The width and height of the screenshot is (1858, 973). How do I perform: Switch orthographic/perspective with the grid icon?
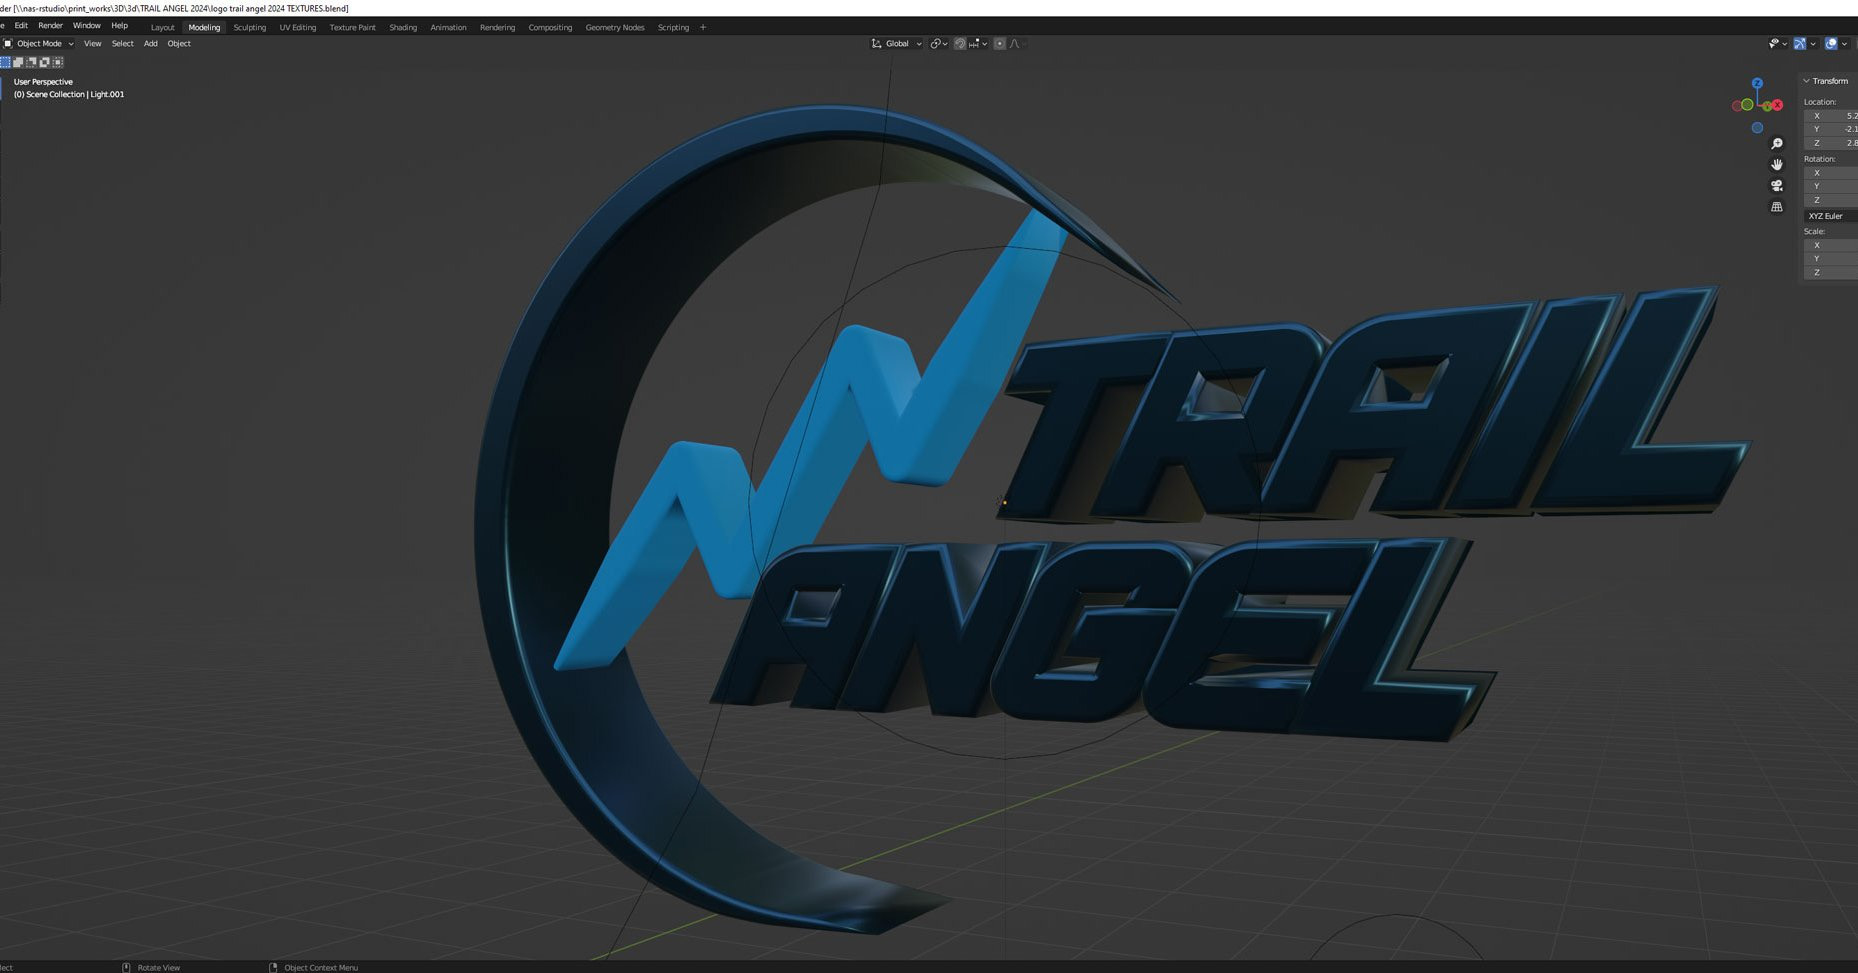pyautogui.click(x=1777, y=207)
